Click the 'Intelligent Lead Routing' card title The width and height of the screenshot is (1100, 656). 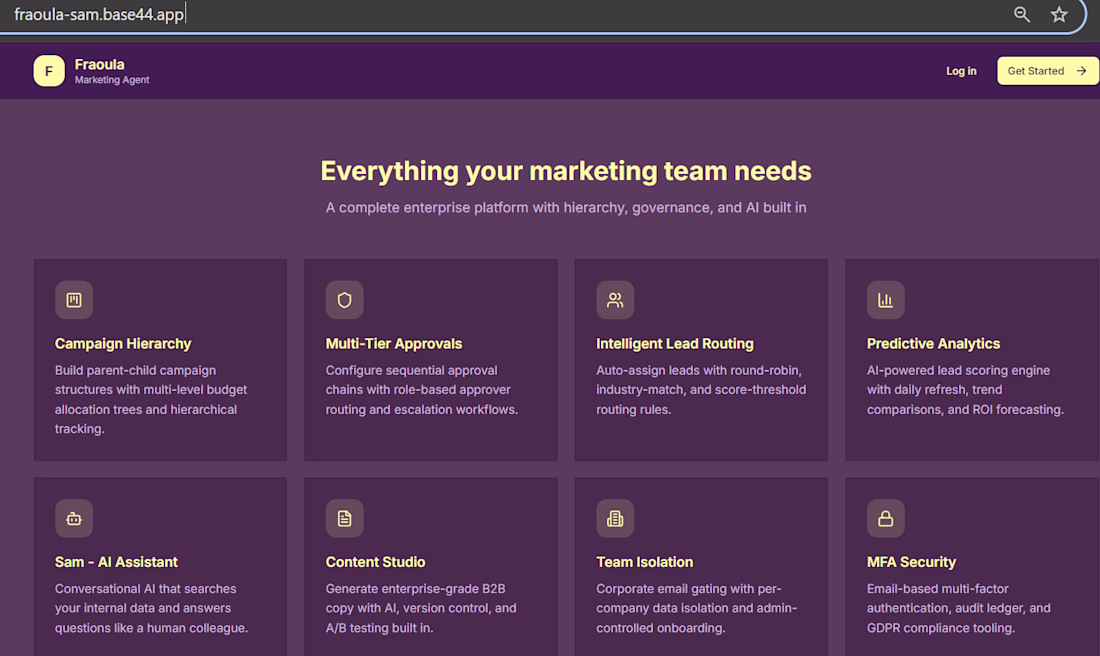pos(675,344)
